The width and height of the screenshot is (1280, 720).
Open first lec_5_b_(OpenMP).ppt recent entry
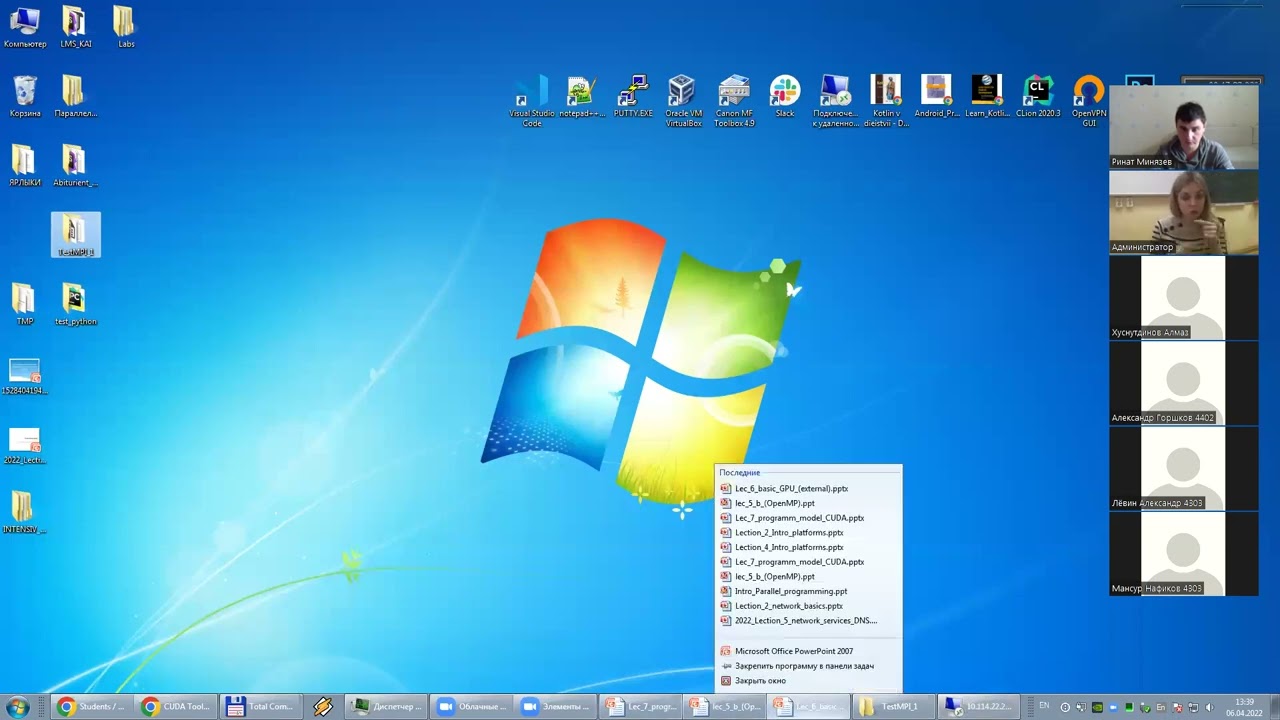[808, 503]
